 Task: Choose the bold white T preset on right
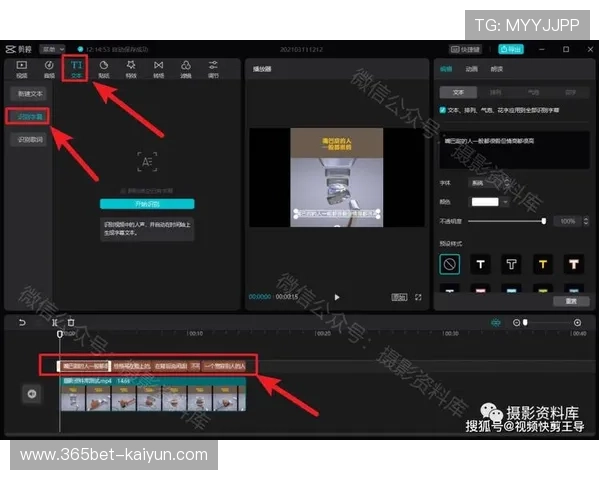click(x=574, y=264)
